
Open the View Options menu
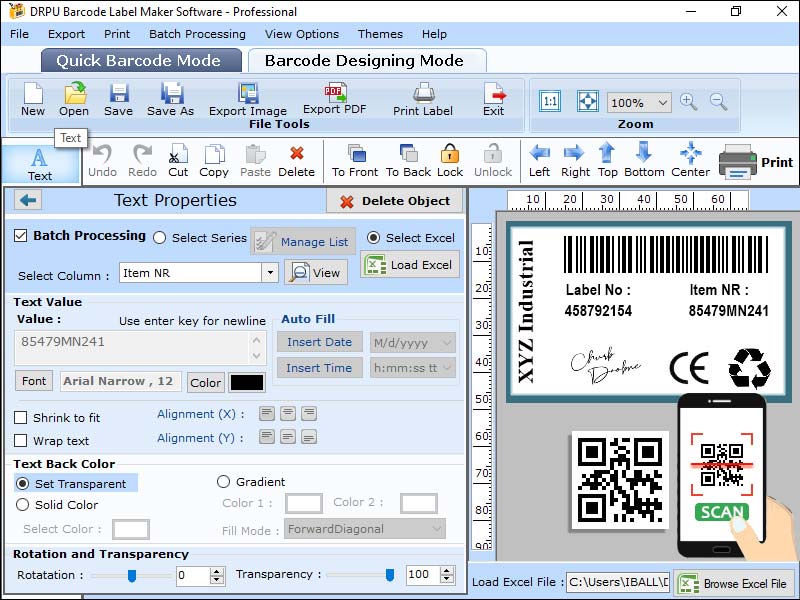pos(302,34)
